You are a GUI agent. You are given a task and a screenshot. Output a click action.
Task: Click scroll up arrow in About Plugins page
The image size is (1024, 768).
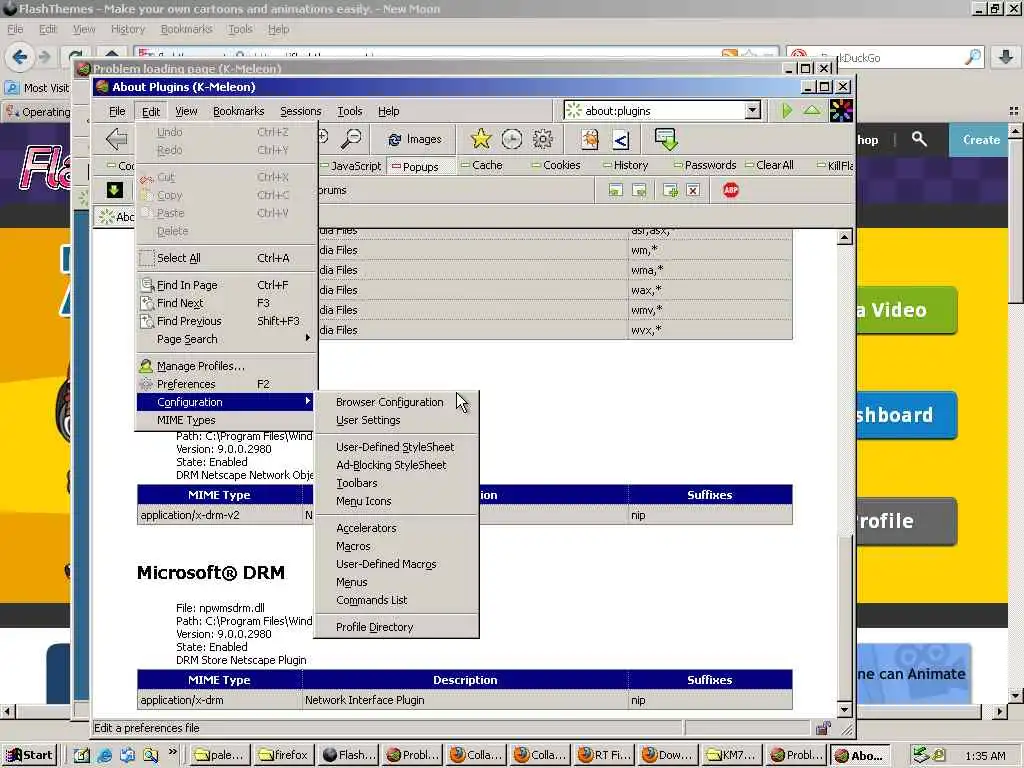tap(844, 237)
